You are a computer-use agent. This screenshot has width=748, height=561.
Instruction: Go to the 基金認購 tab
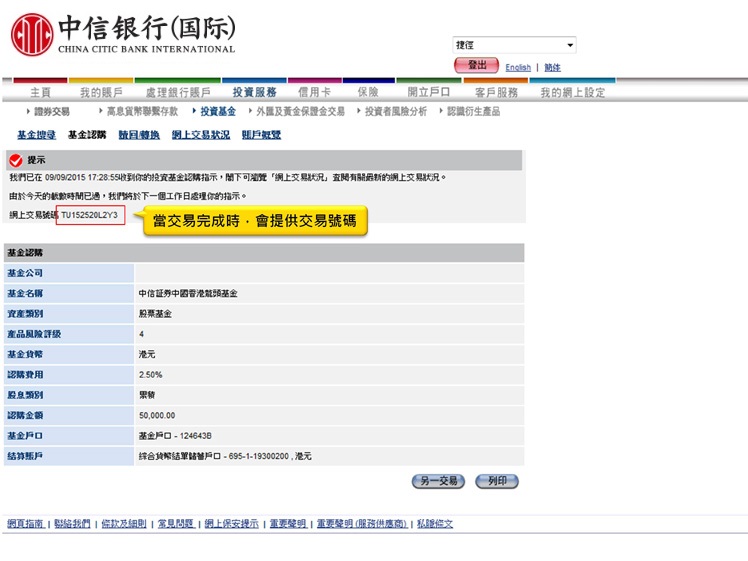(x=87, y=135)
